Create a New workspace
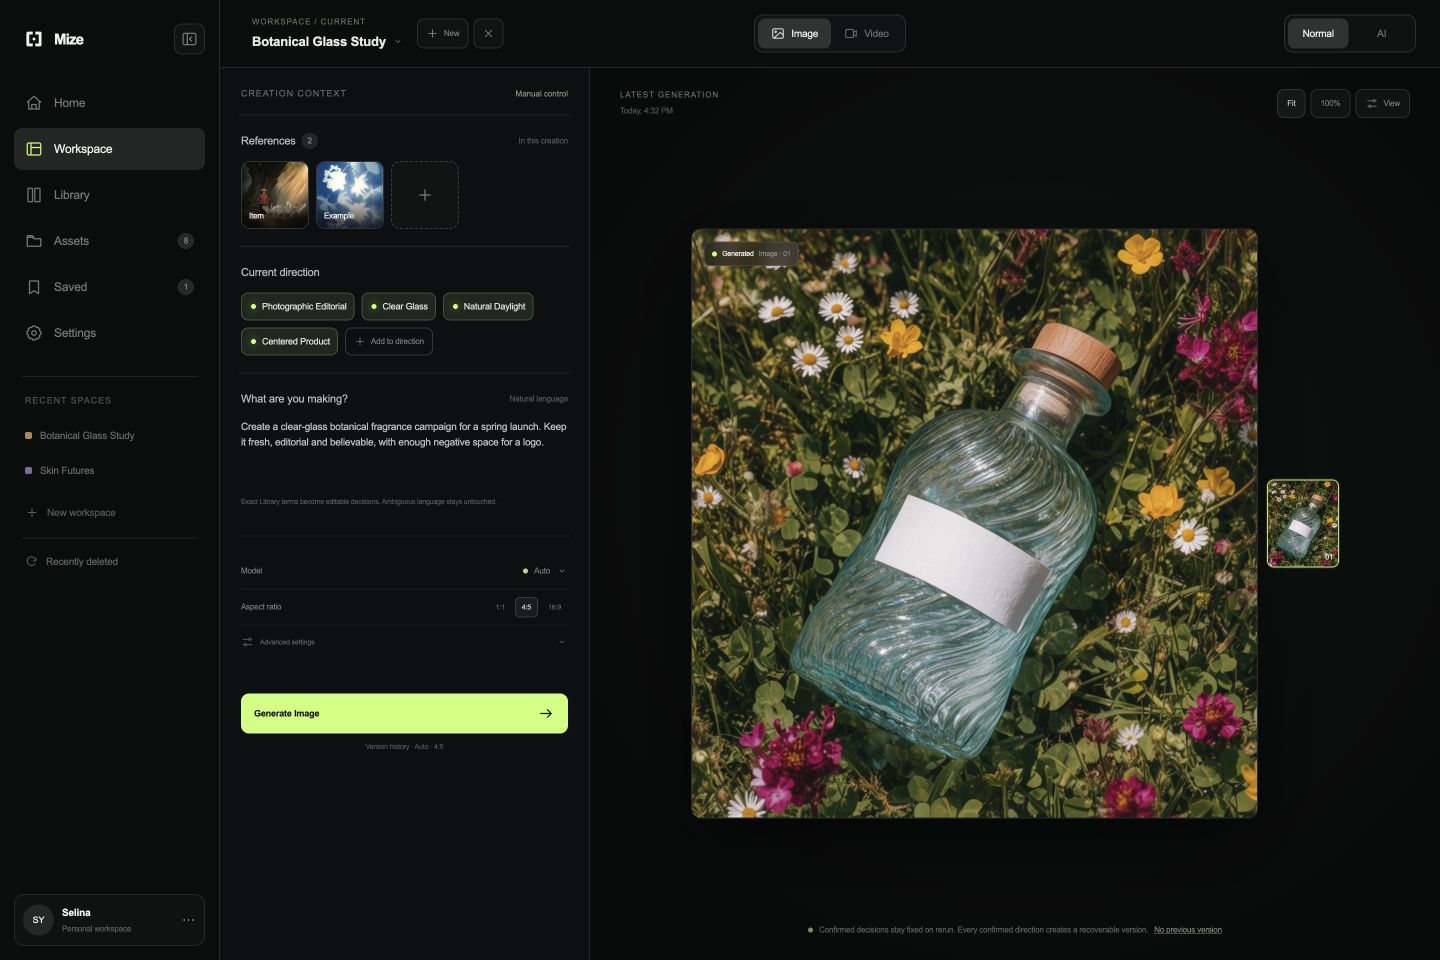 (71, 513)
